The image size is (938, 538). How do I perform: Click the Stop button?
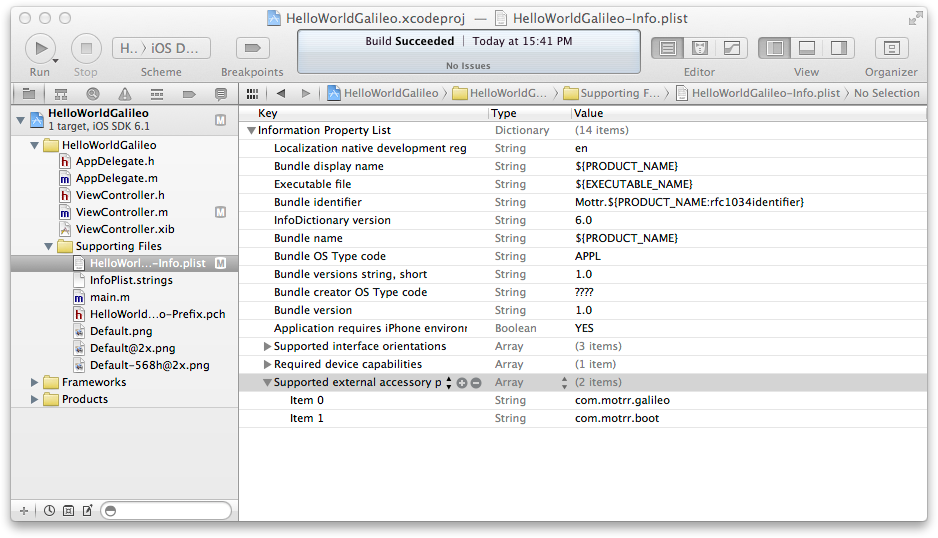[86, 48]
